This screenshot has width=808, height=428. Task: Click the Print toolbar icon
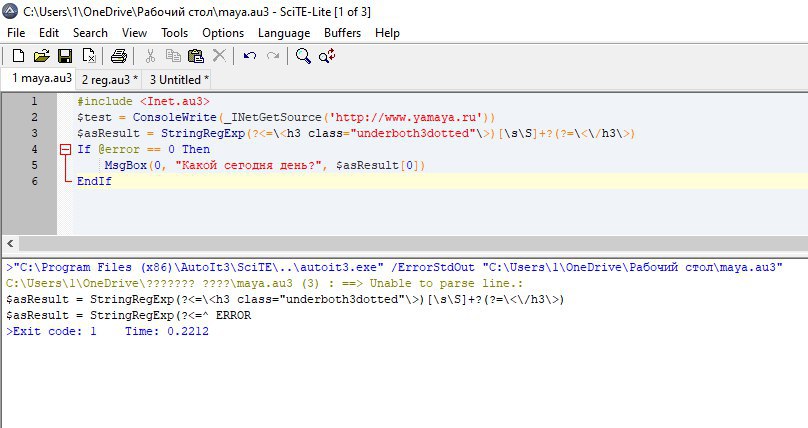point(119,56)
